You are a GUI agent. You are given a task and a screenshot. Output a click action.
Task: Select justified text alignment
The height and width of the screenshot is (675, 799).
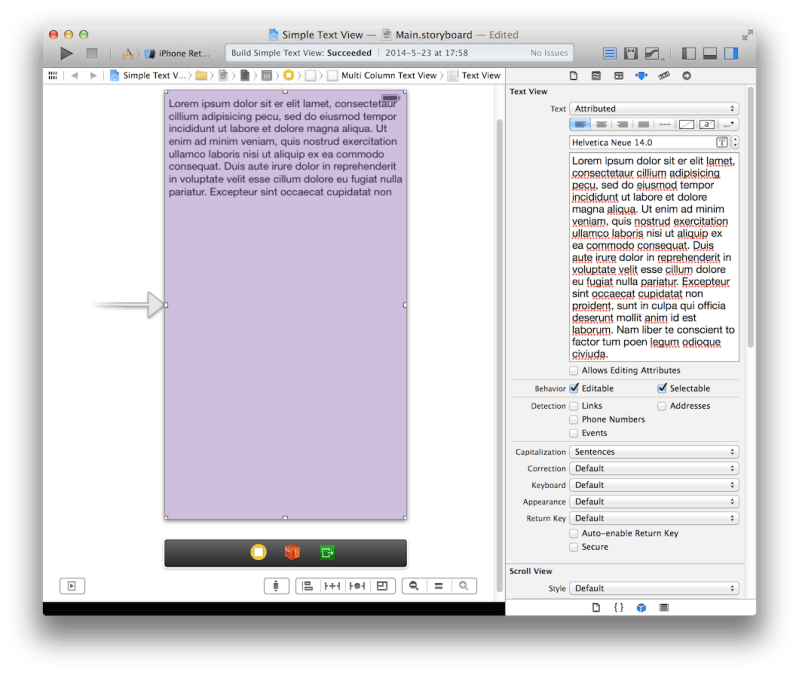[644, 124]
